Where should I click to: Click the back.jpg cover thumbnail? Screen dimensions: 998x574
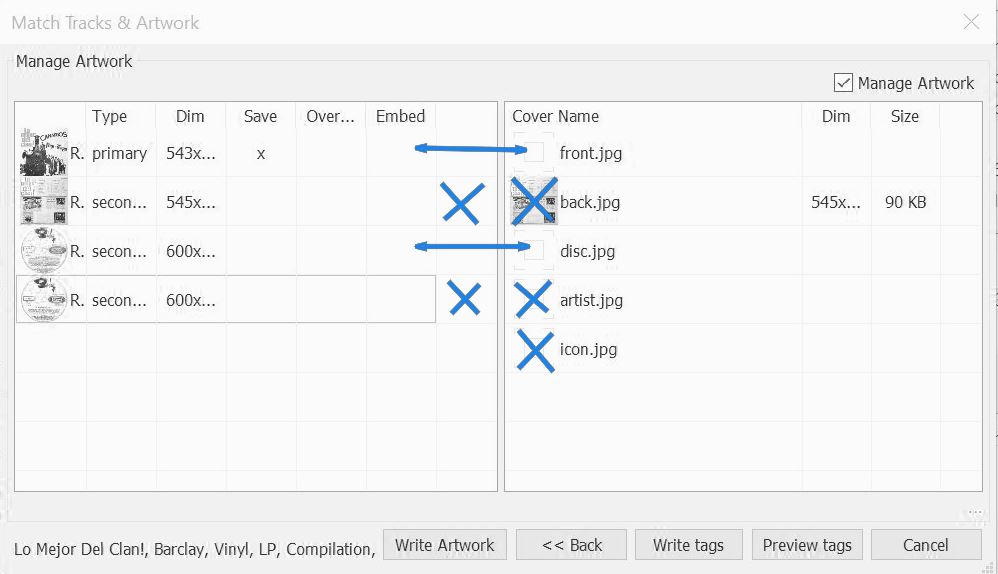click(535, 202)
